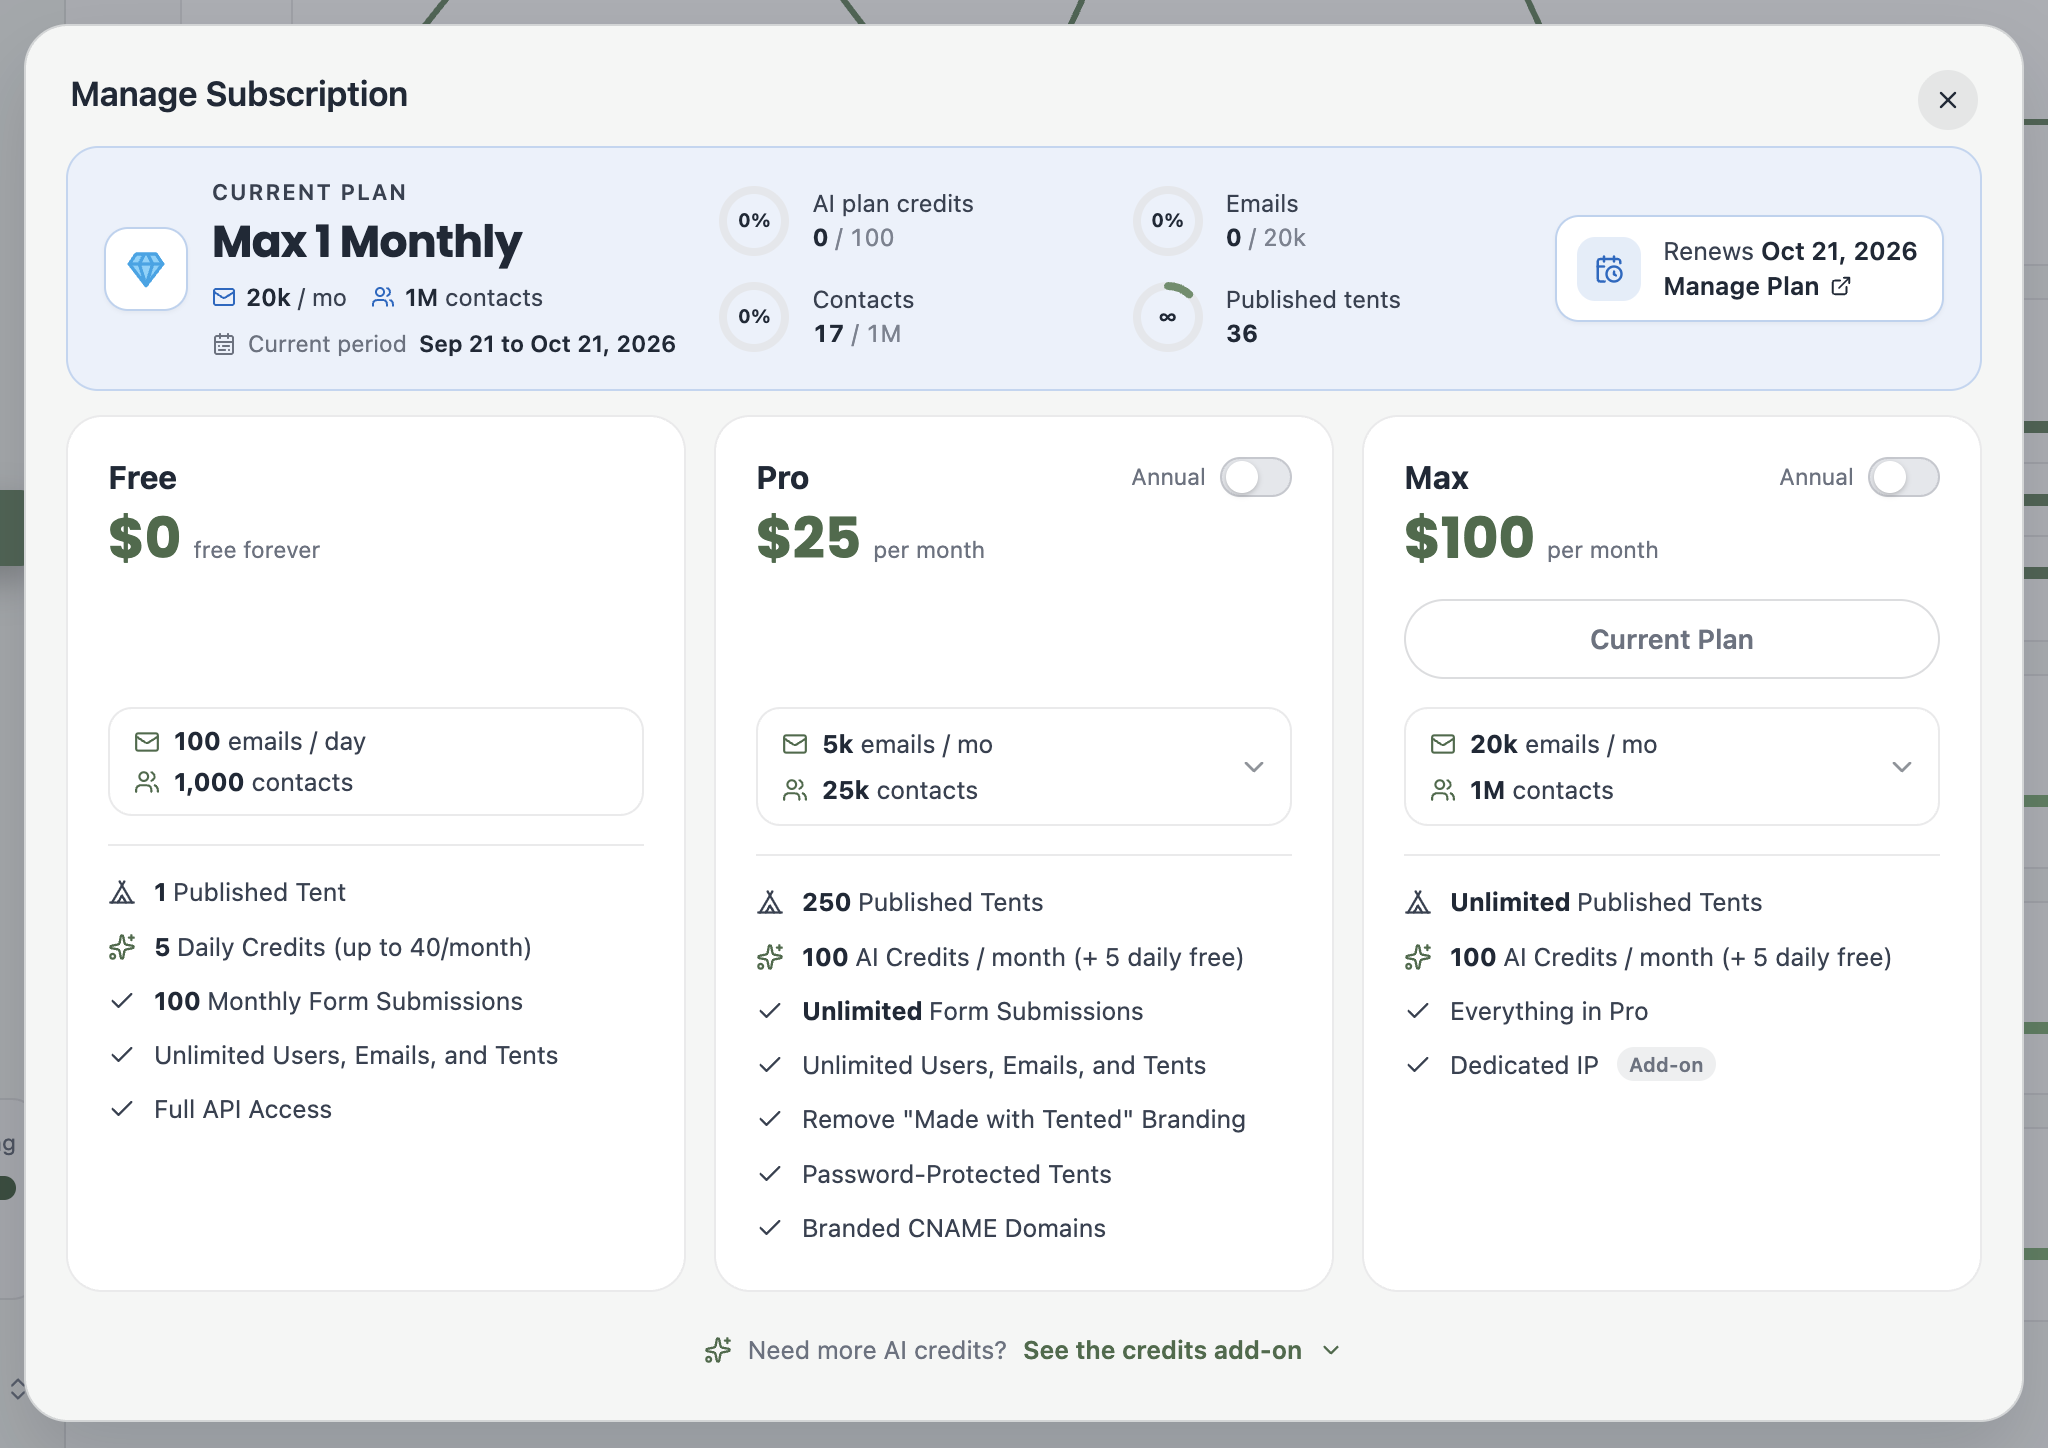The width and height of the screenshot is (2048, 1448).
Task: Click envelope icon next to 20k / mo
Action: pos(224,298)
